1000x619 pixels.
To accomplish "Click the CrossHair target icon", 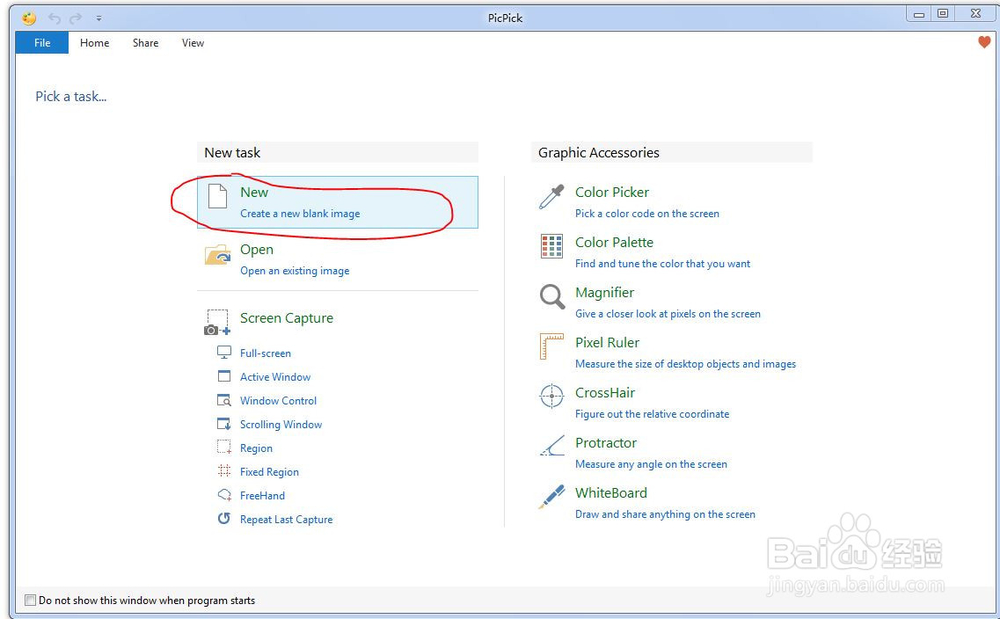I will point(552,396).
